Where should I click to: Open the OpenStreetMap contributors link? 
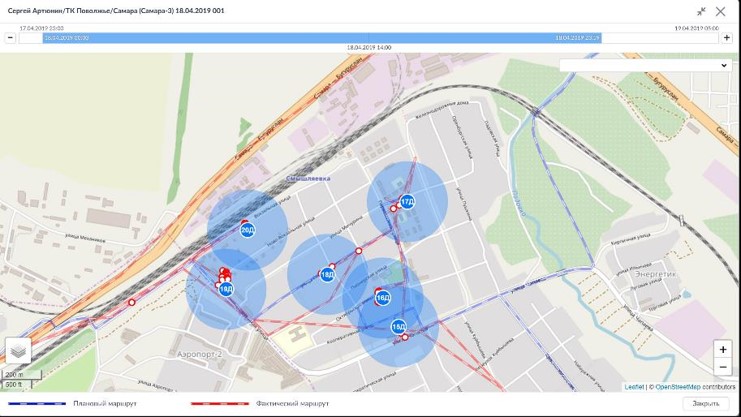pyautogui.click(x=694, y=387)
